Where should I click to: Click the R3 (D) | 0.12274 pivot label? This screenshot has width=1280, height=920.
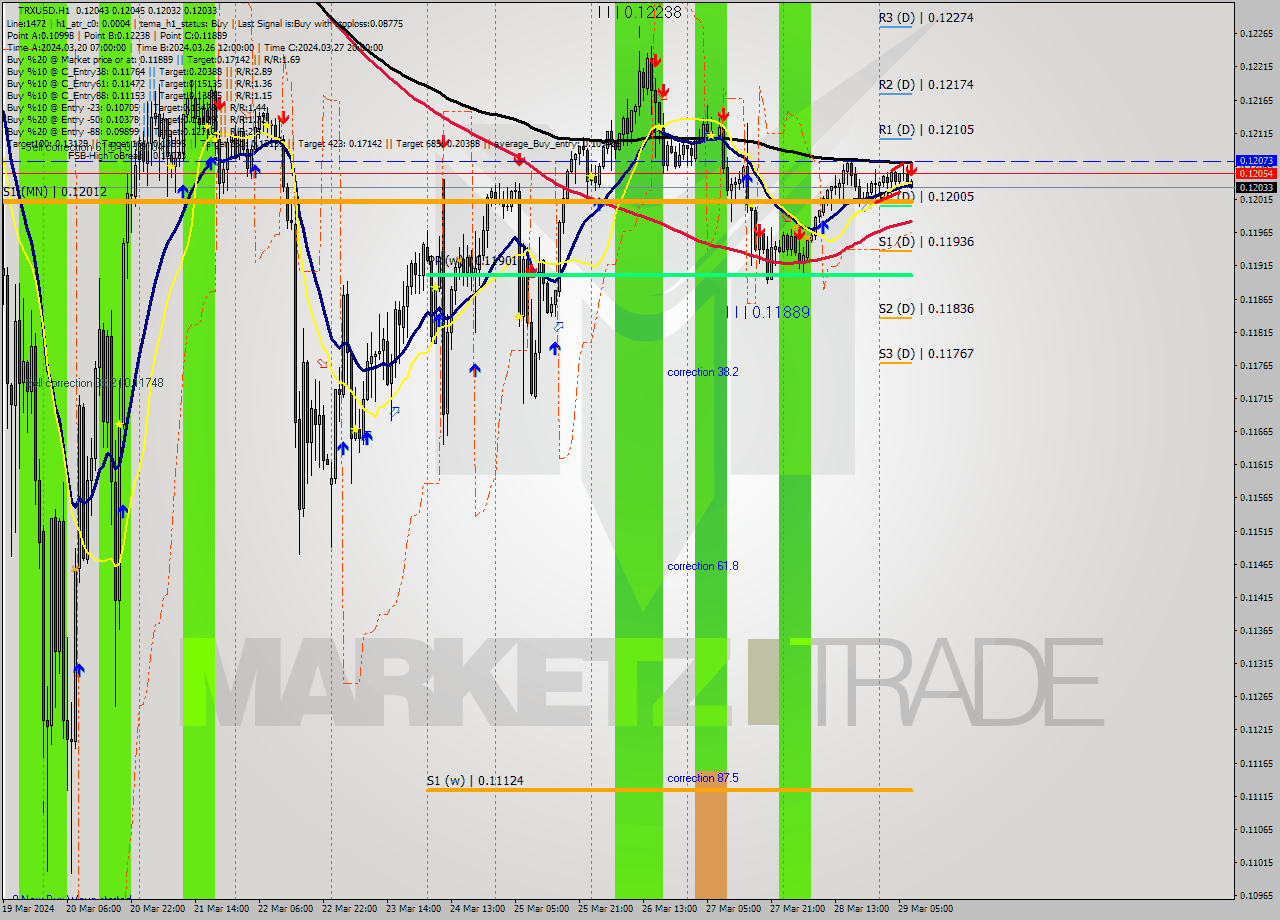[x=926, y=17]
